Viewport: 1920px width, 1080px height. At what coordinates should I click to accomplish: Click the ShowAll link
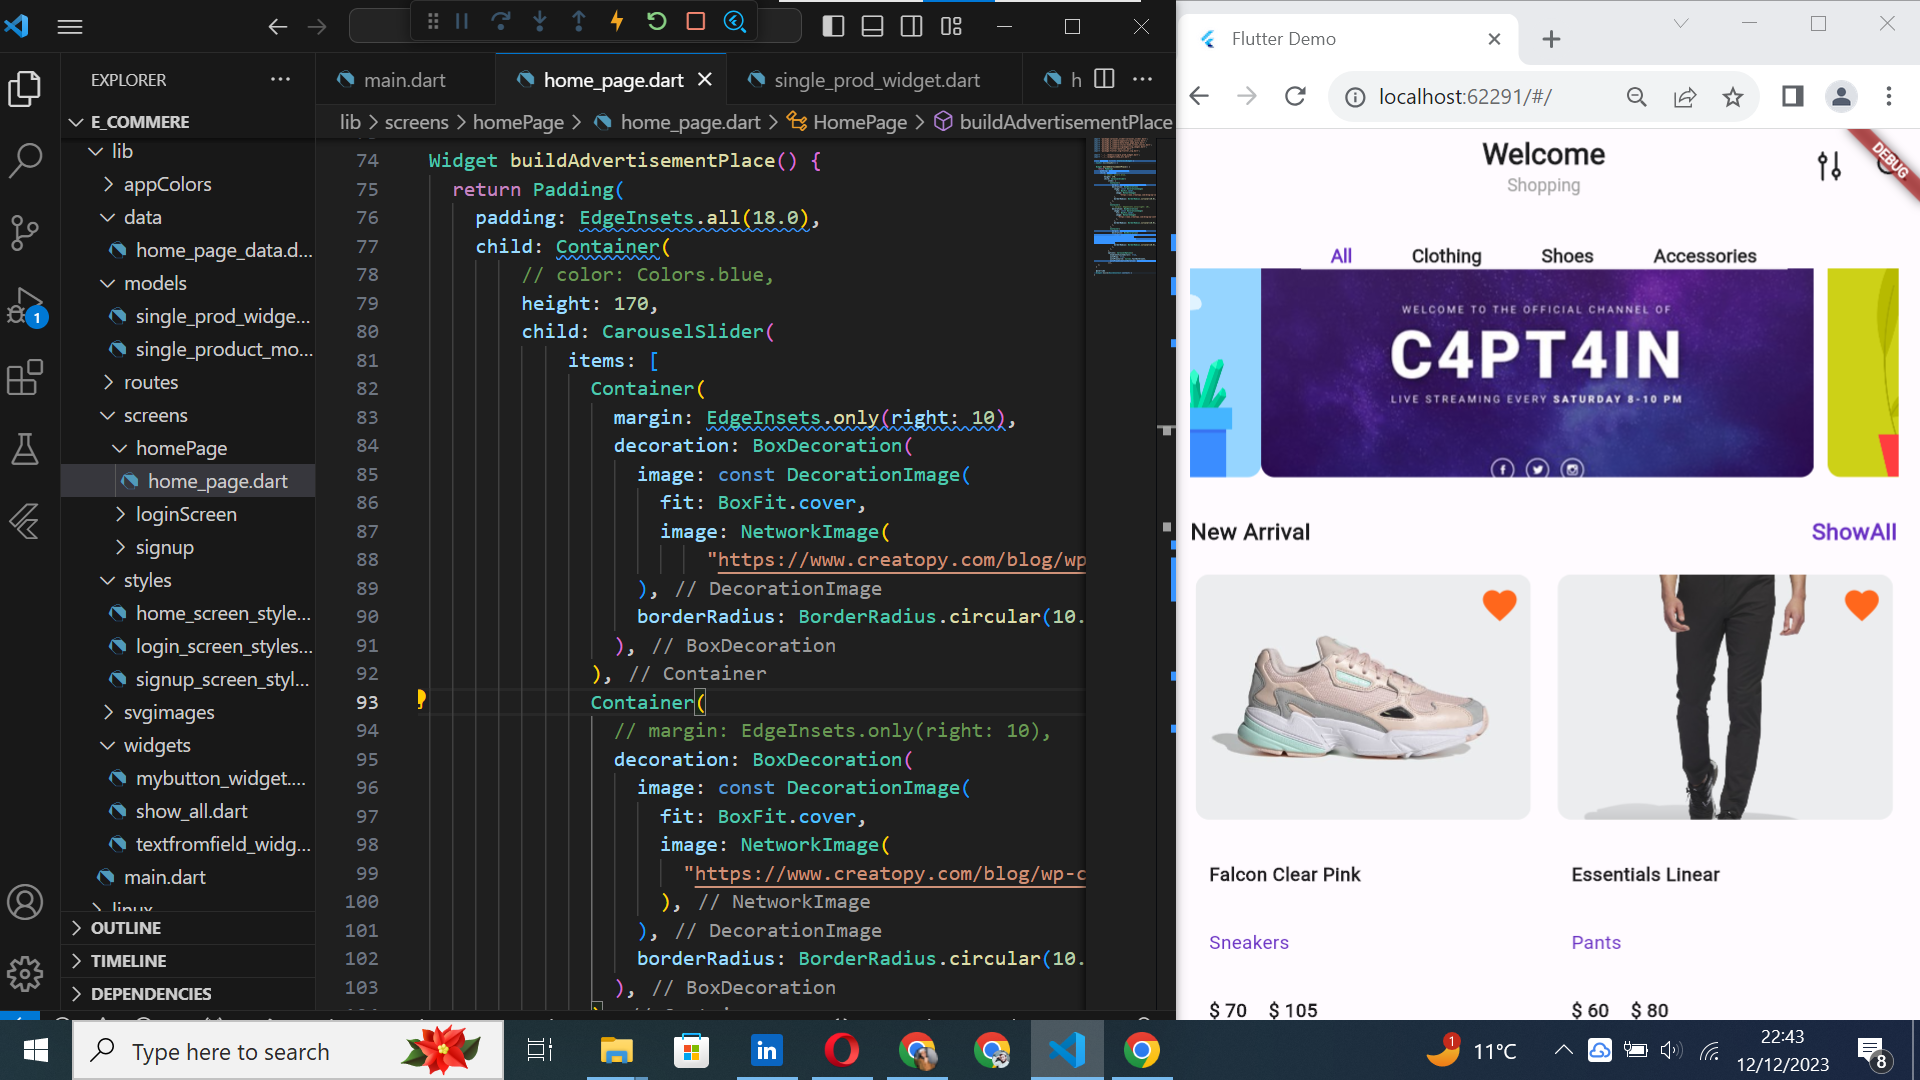(1853, 532)
